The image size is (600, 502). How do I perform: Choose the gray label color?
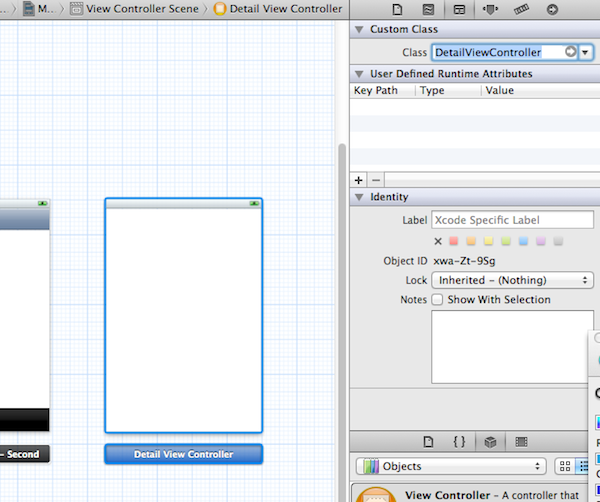click(x=558, y=241)
